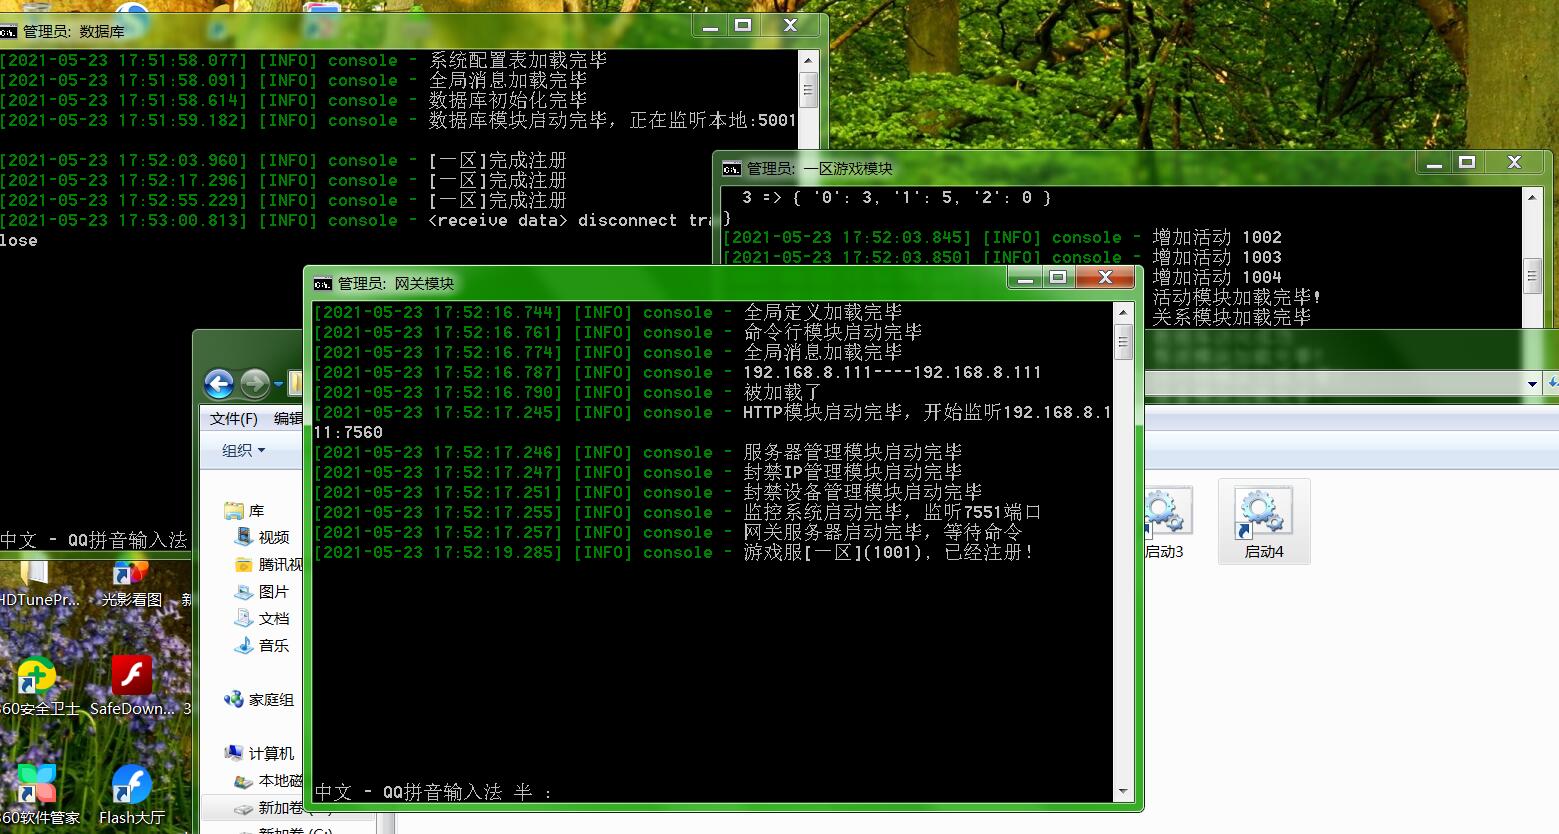This screenshot has width=1559, height=834.
Task: Open 音乐 library in the sidebar
Action: click(x=273, y=645)
